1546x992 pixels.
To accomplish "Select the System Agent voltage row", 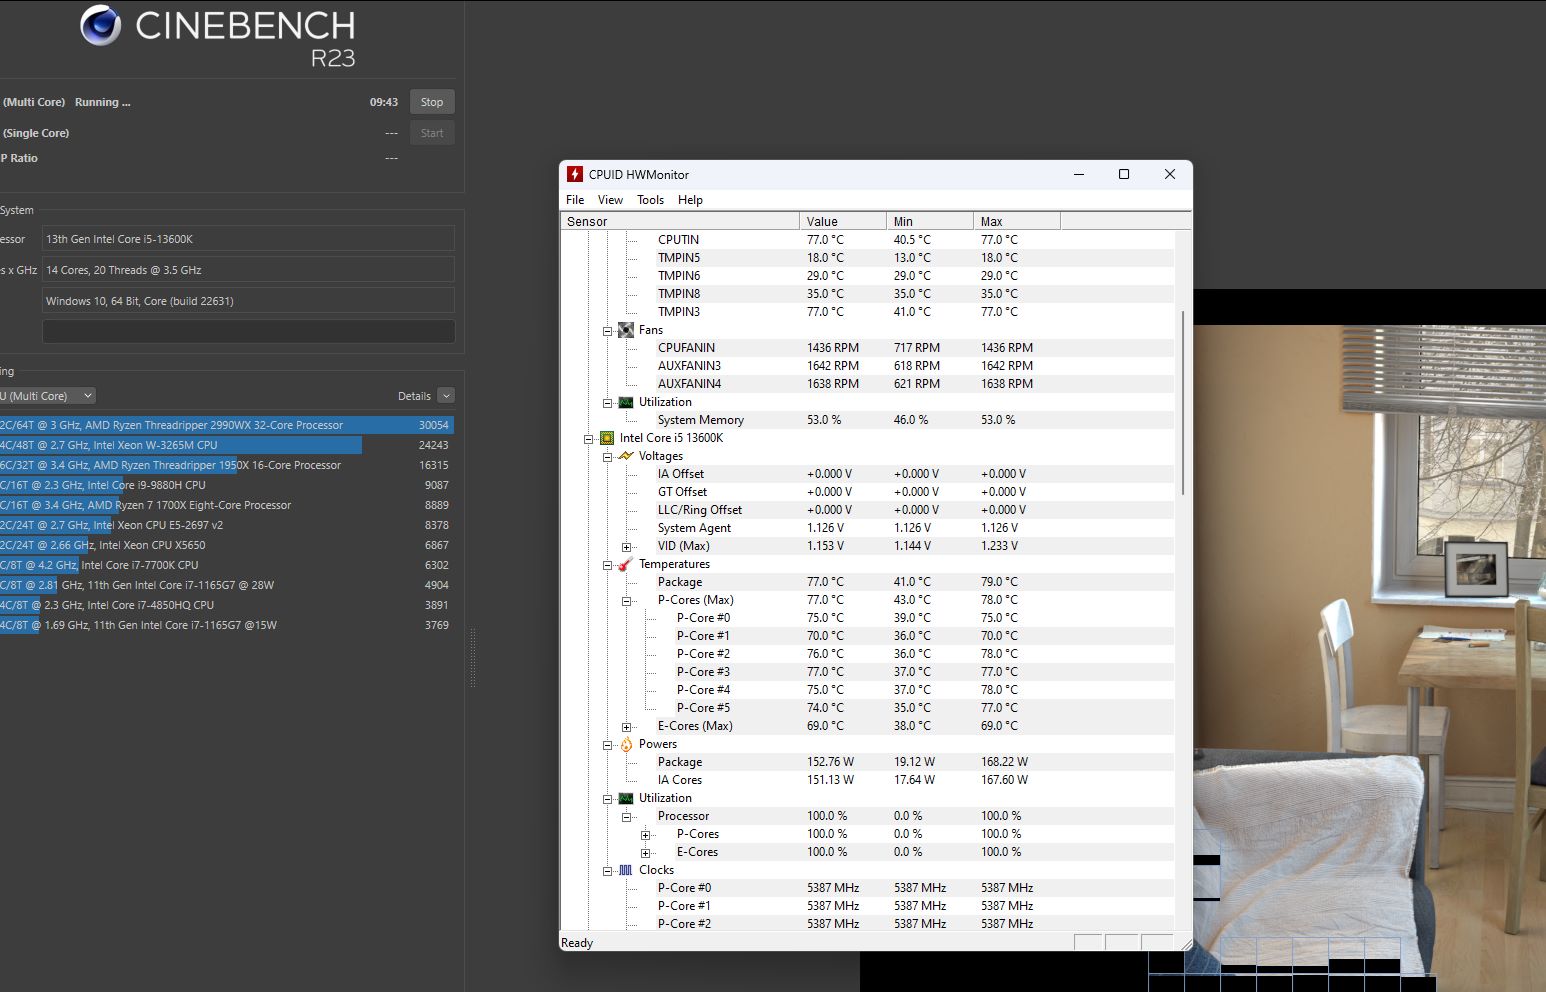I will pyautogui.click(x=867, y=528).
